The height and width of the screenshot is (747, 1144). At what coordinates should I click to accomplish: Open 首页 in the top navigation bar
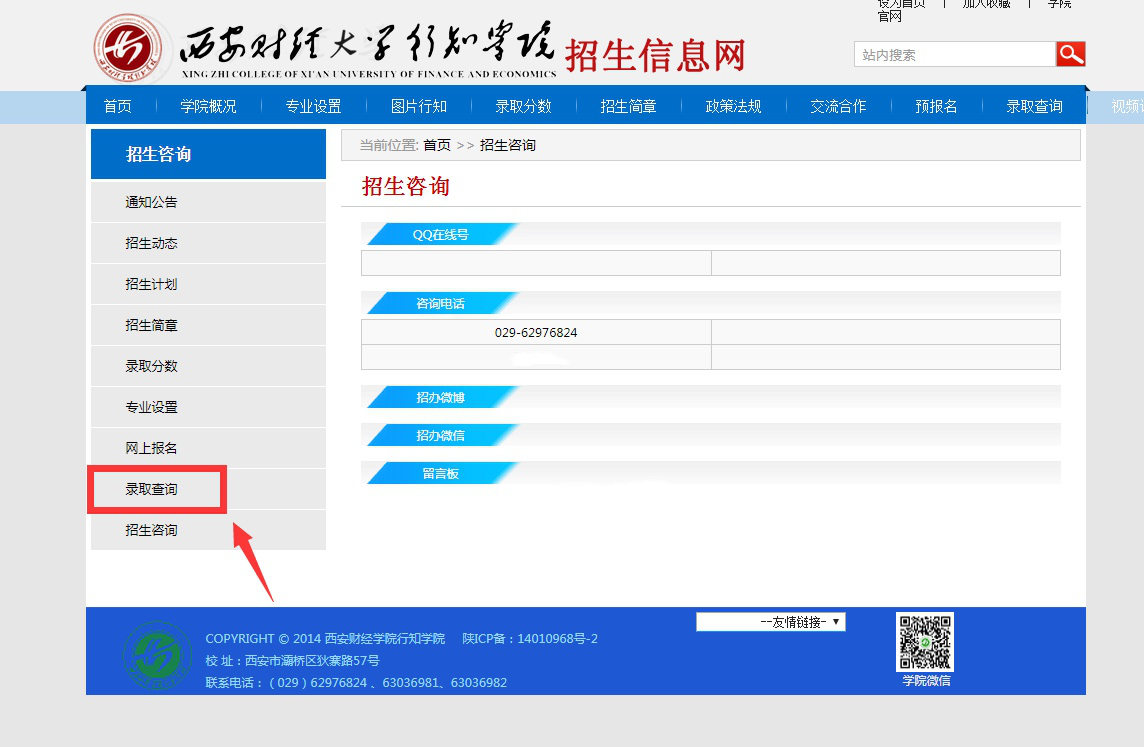117,107
